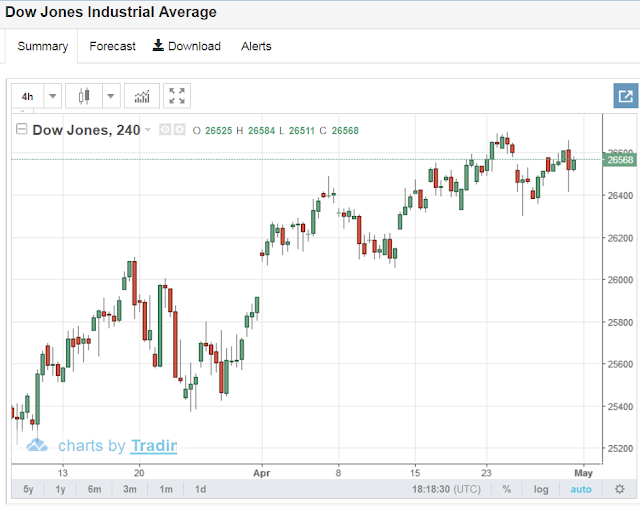Image resolution: width=640 pixels, height=507 pixels.
Task: Open series settings with the gear icon in the legend
Action: (180, 130)
